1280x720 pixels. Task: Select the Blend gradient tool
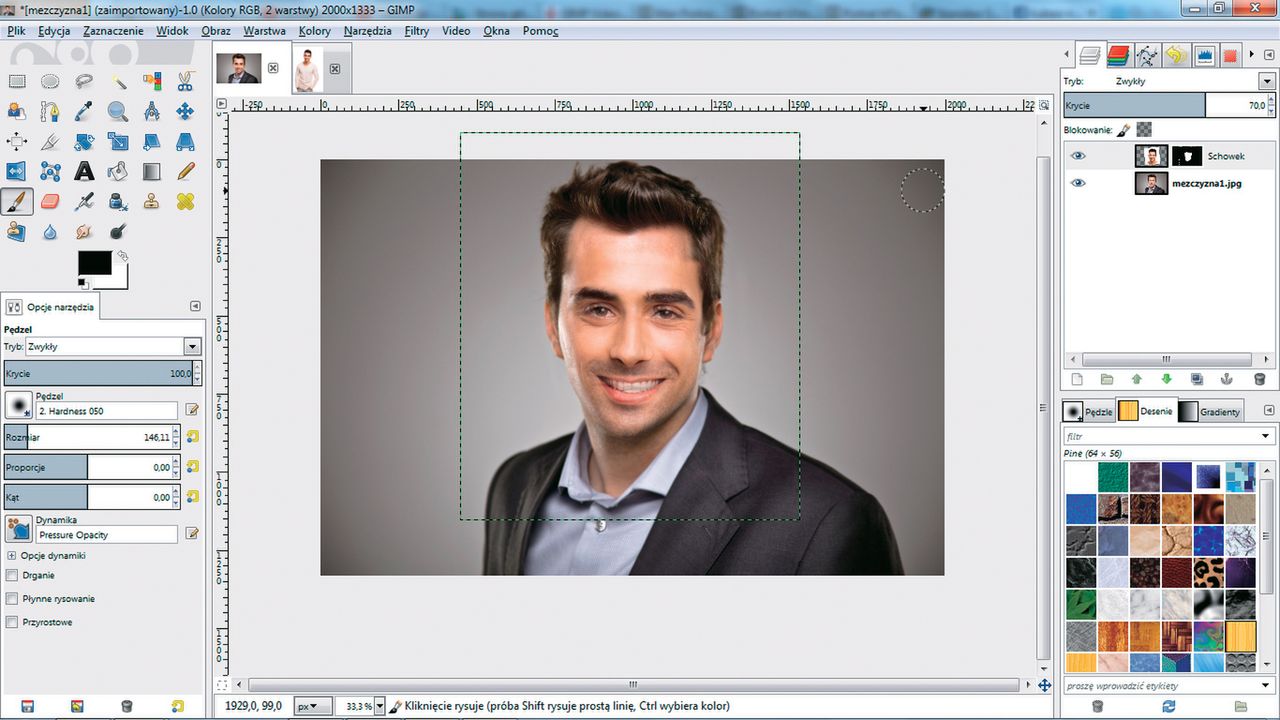(151, 171)
